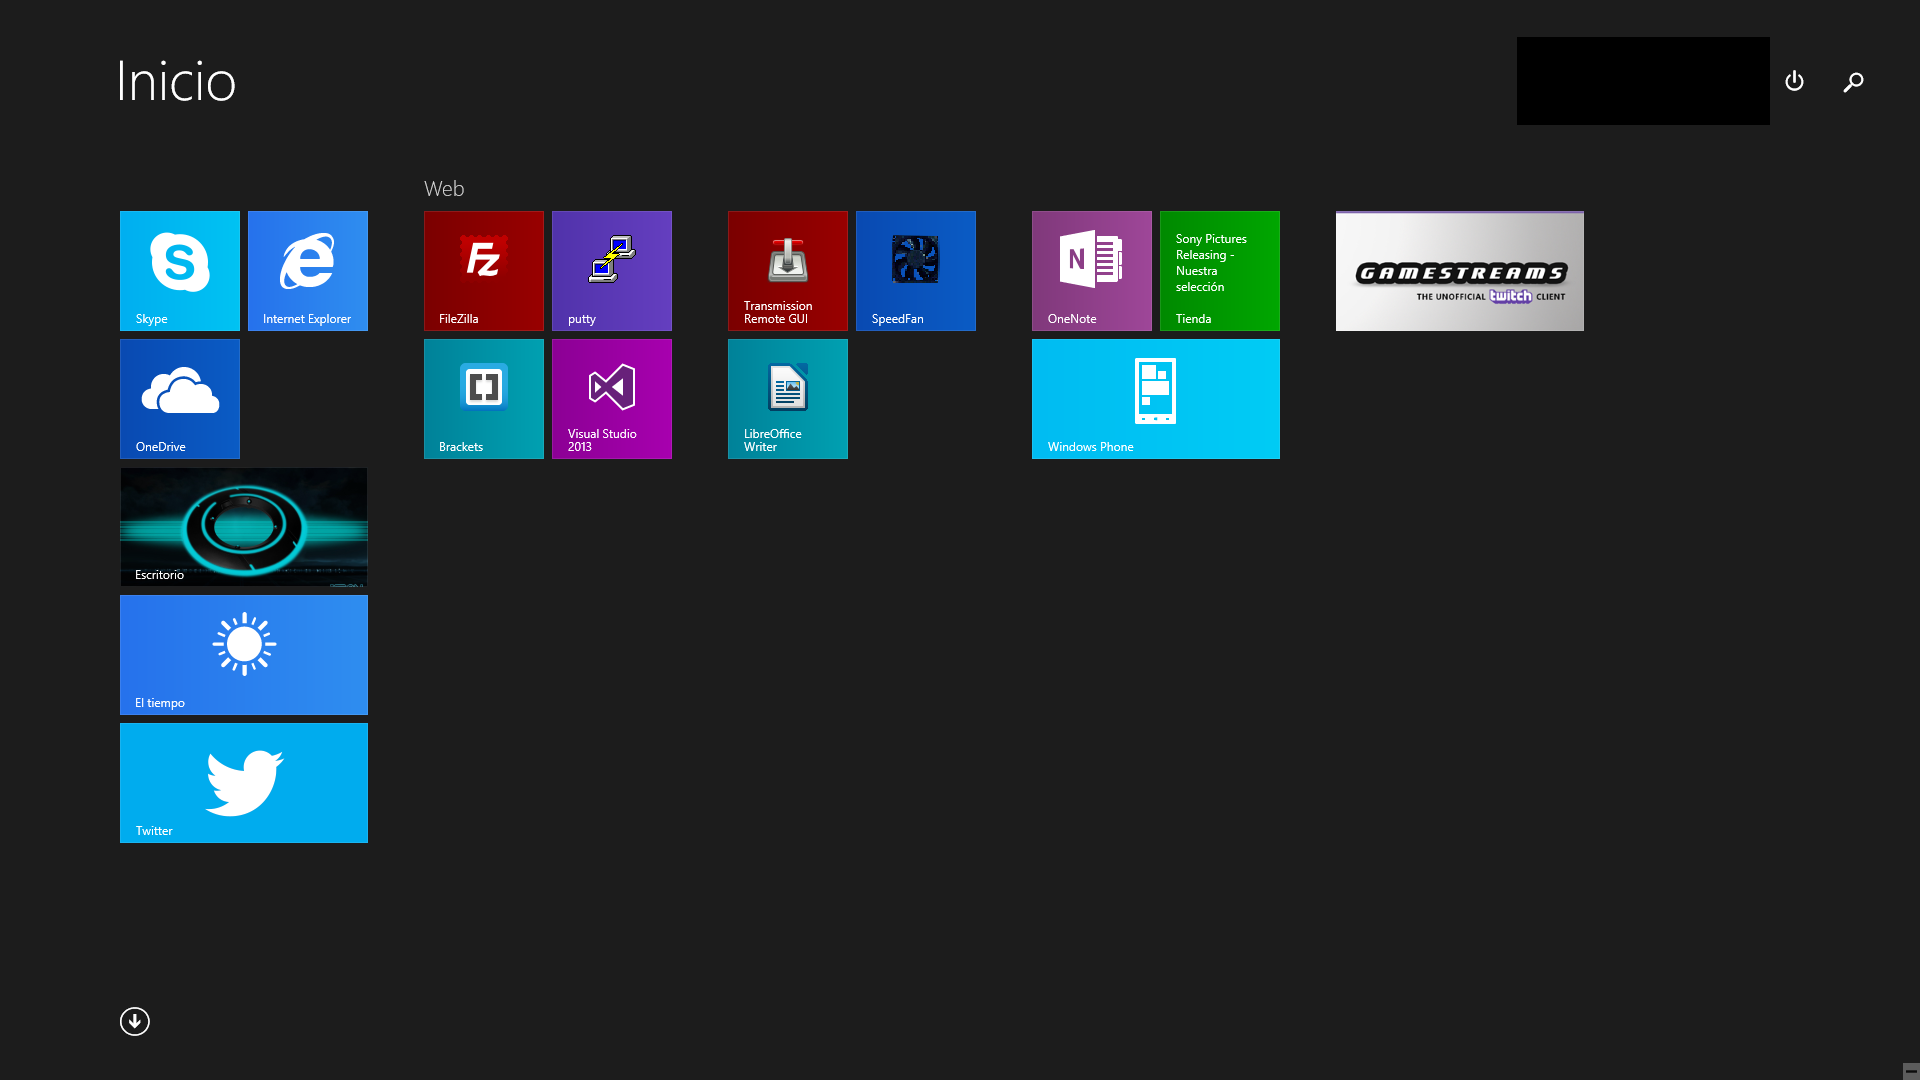Image resolution: width=1920 pixels, height=1080 pixels.
Task: Open the Windows Phone tile
Action: pos(1156,399)
